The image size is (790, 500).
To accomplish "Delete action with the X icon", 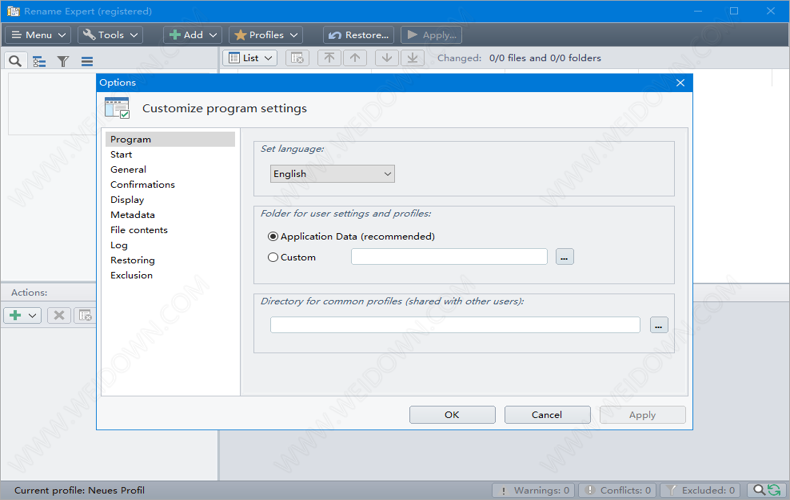I will (x=59, y=316).
